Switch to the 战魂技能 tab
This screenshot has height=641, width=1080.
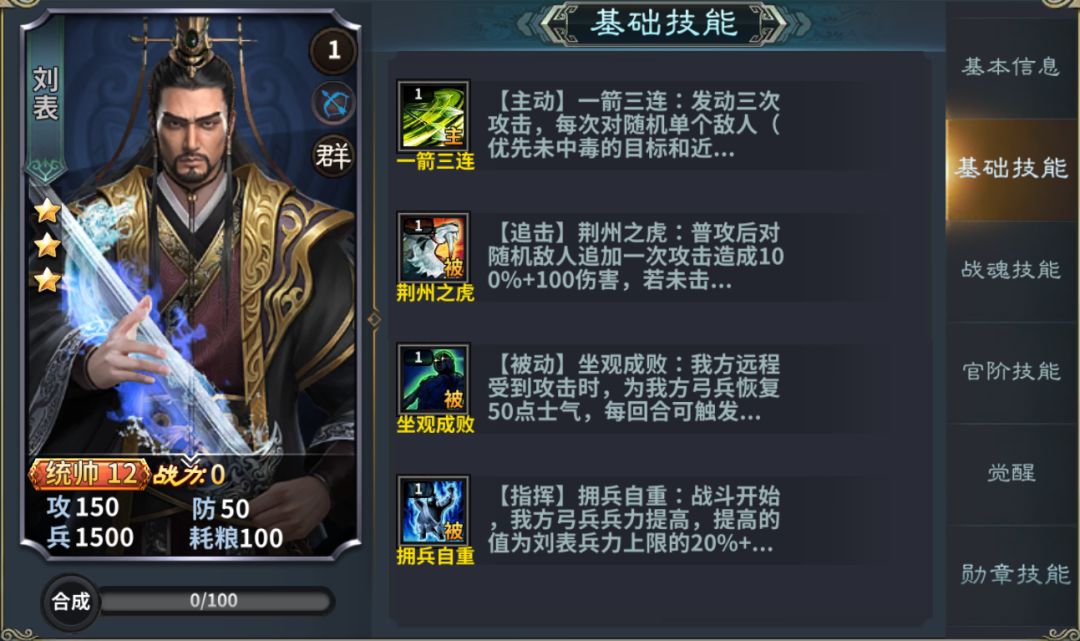1010,270
